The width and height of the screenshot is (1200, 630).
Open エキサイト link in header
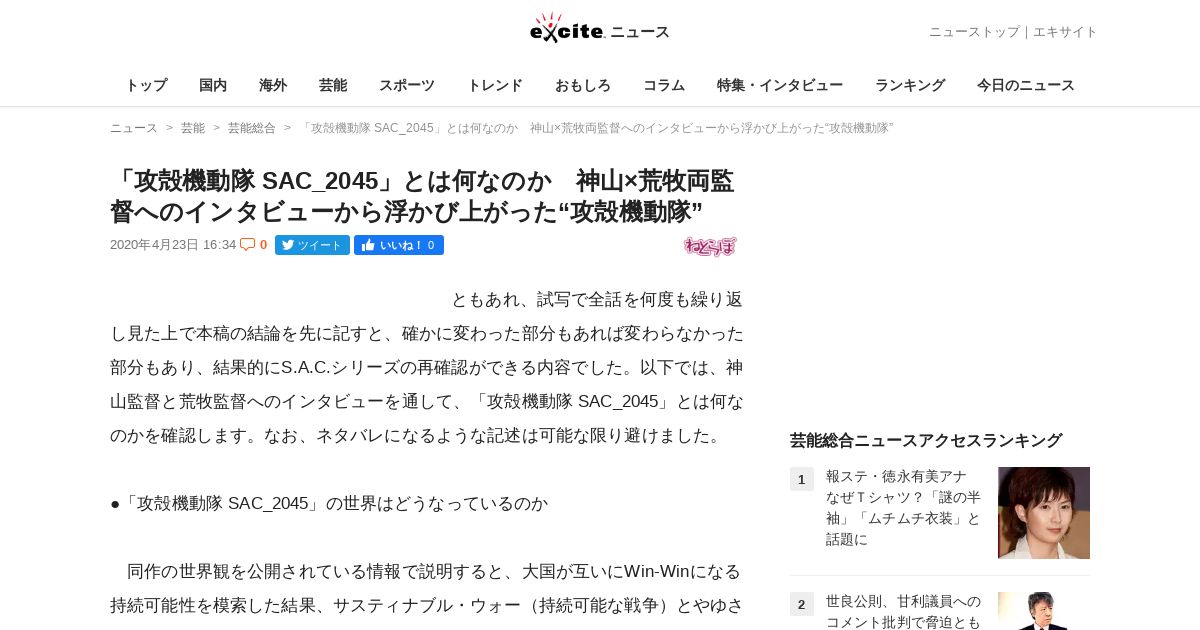pos(1065,32)
